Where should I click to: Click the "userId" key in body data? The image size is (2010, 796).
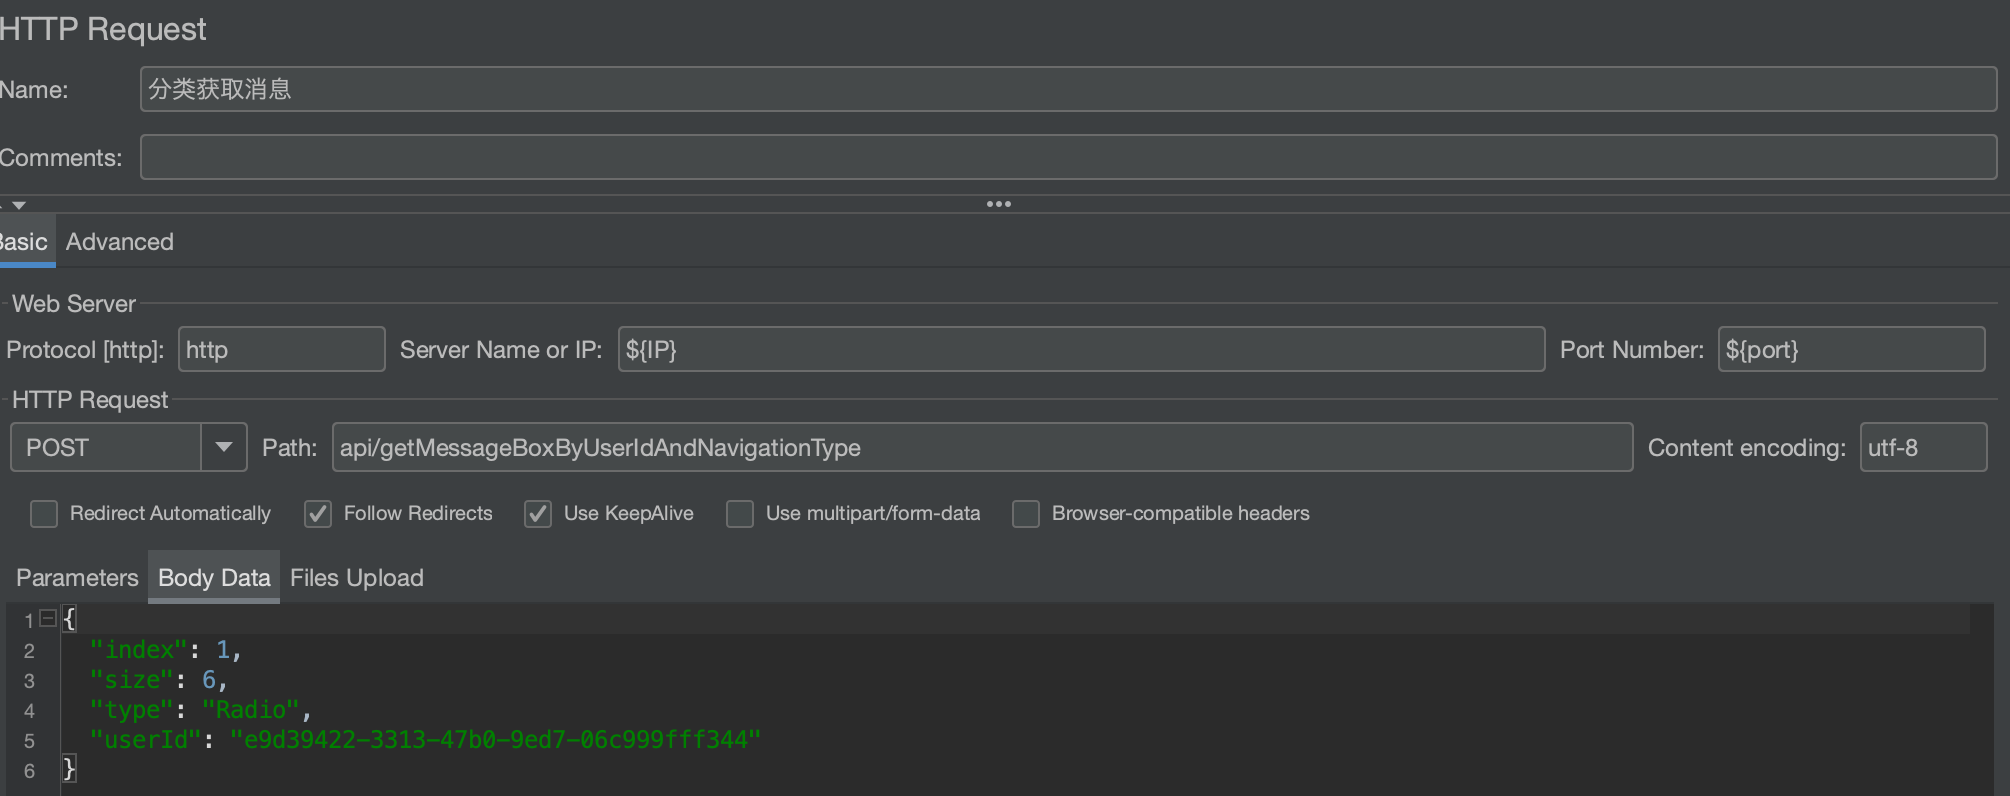[145, 740]
